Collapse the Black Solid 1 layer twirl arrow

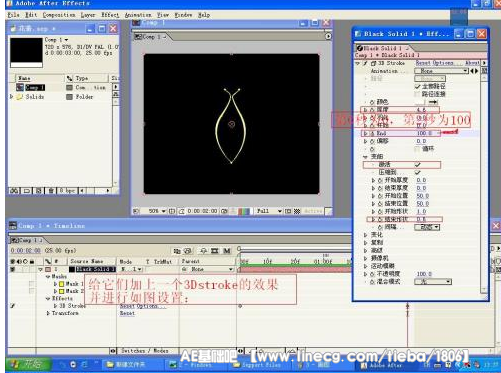[41, 269]
